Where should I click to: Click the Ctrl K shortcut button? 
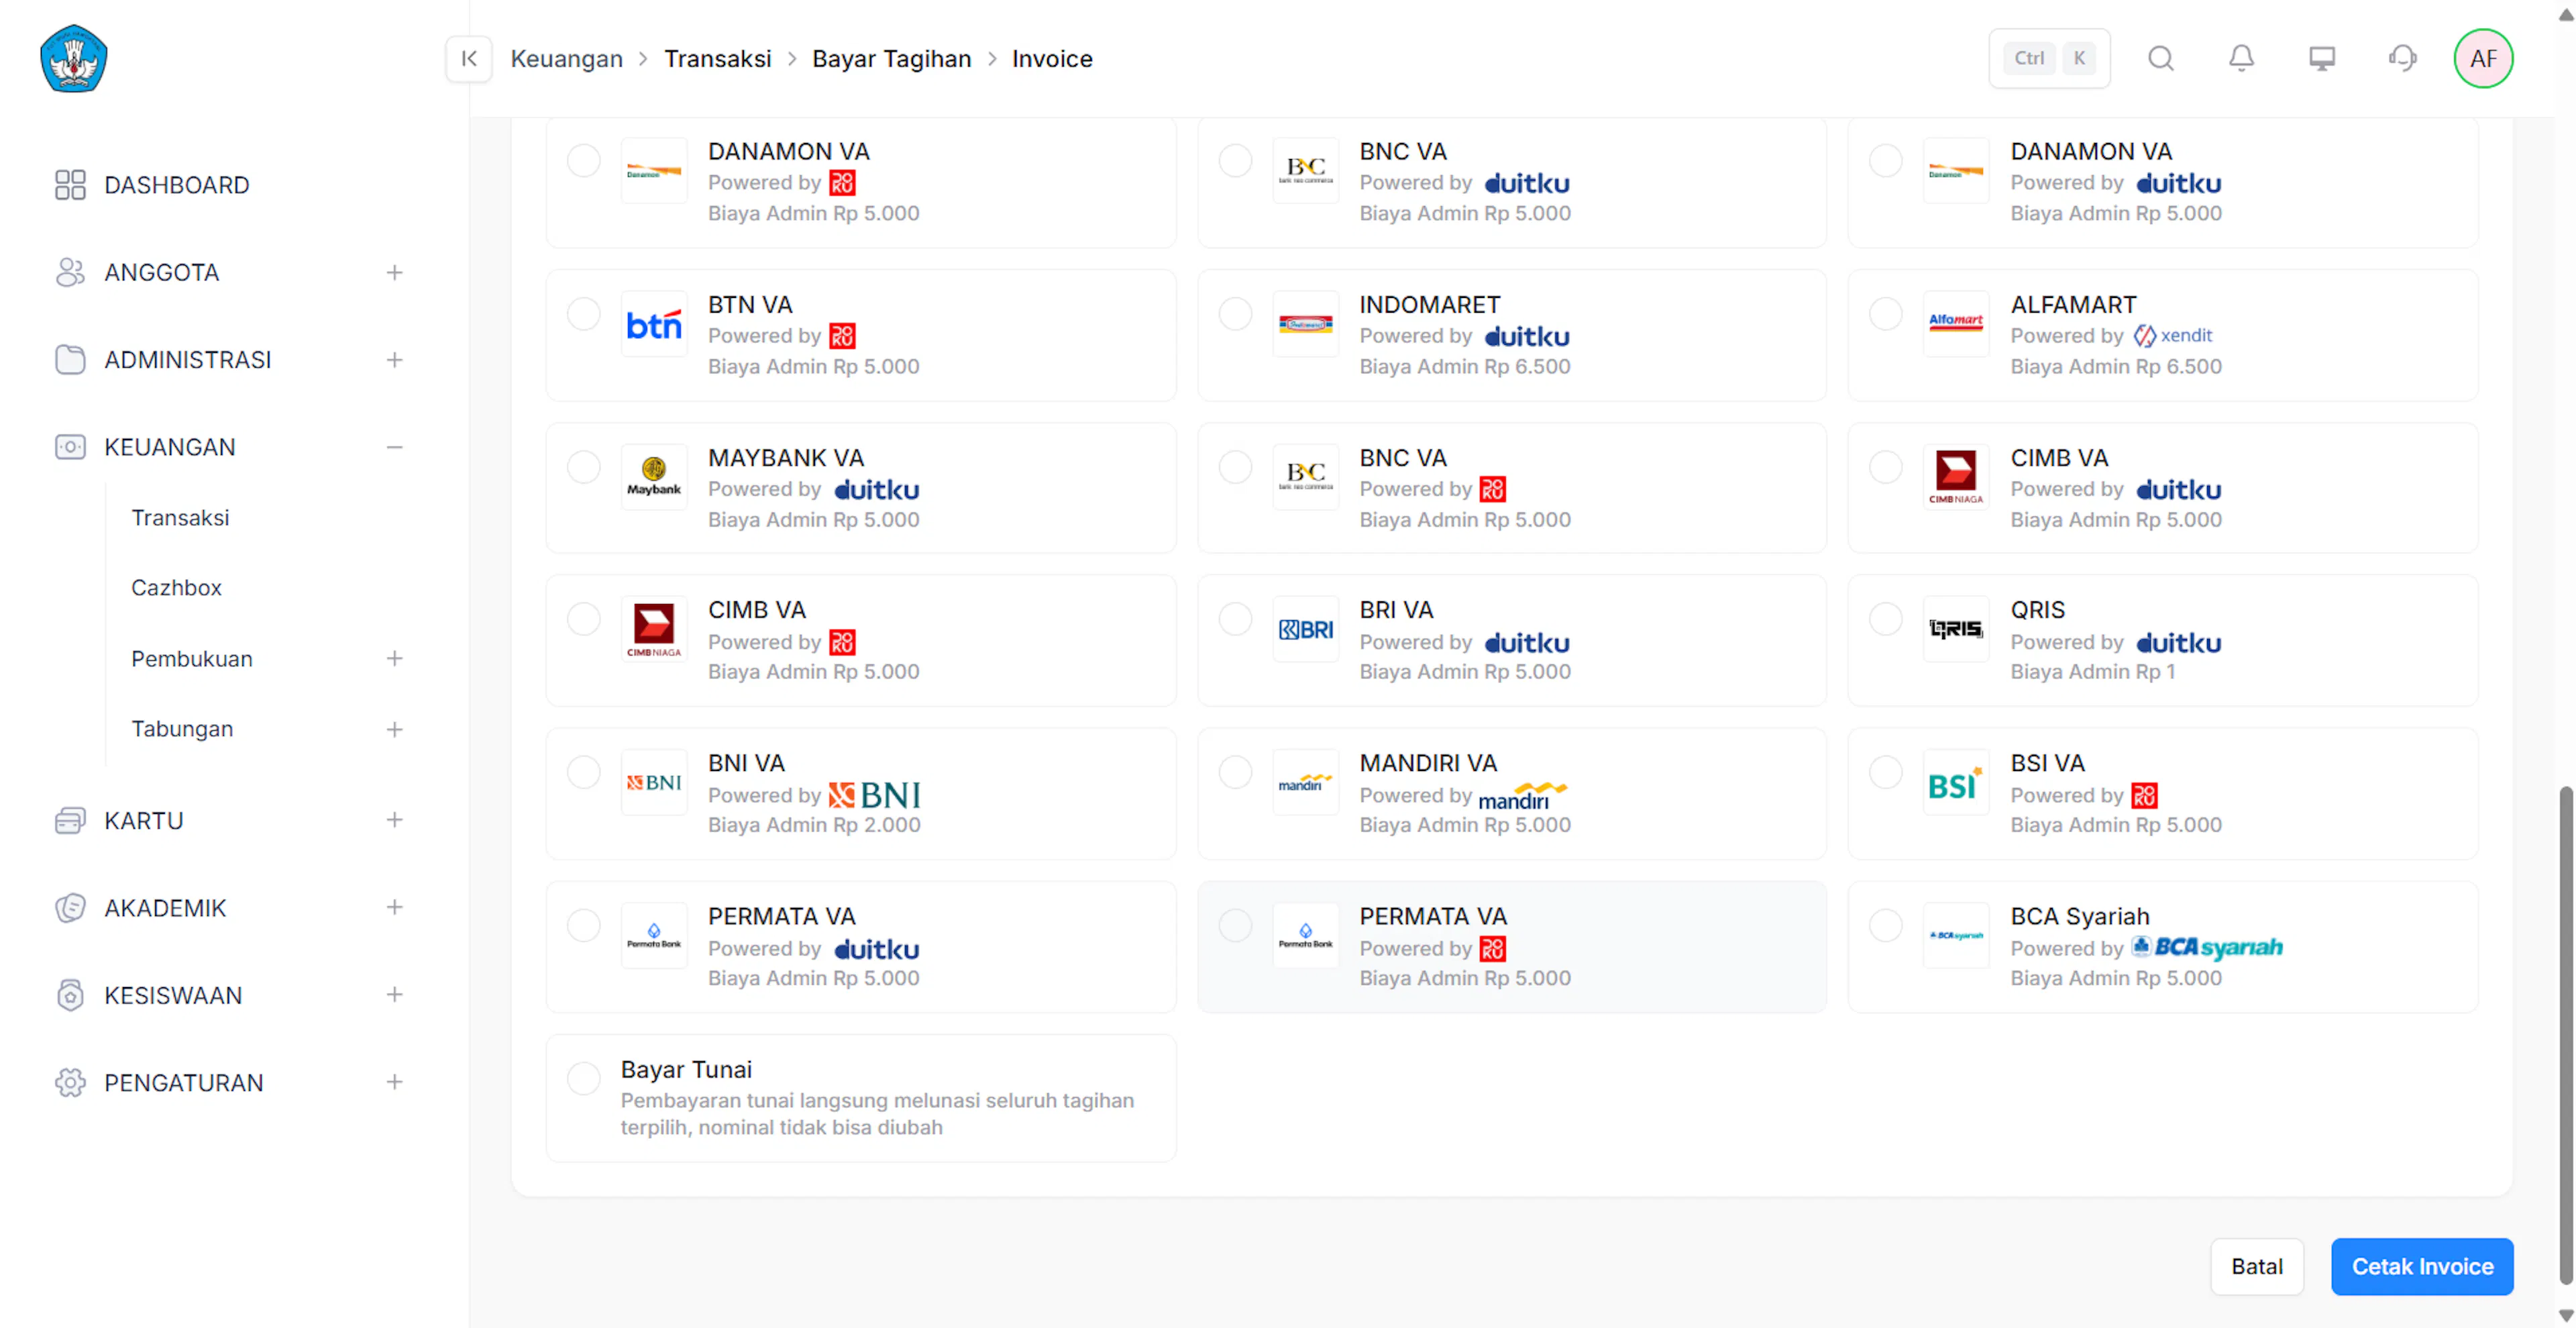click(x=2049, y=59)
